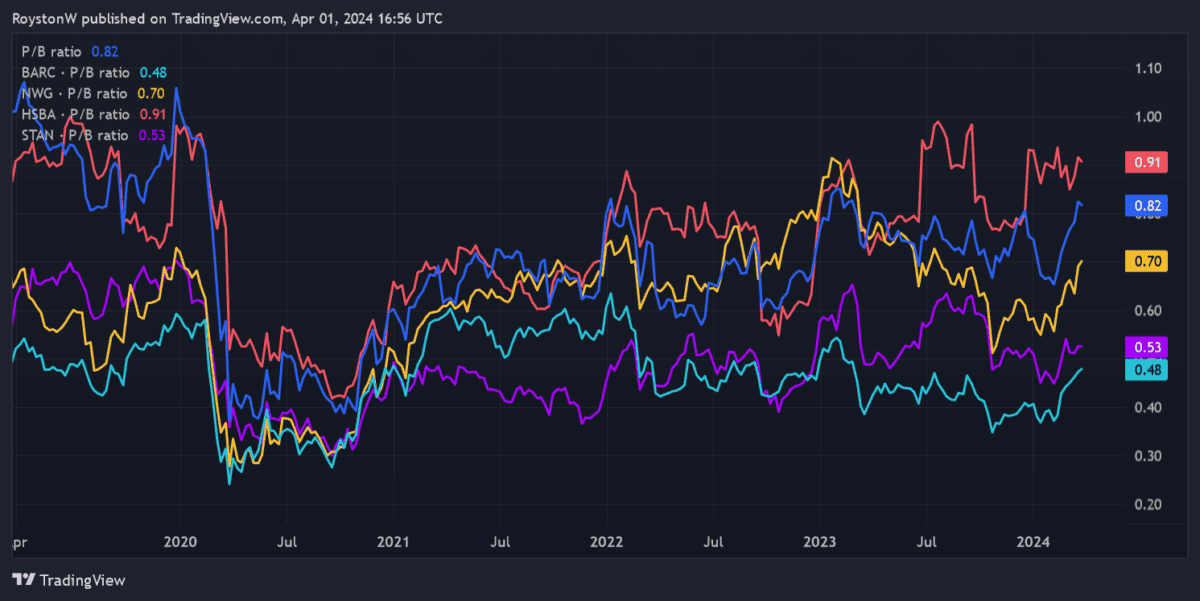Select the 1.00 price axis label
Image resolution: width=1200 pixels, height=601 pixels.
(x=1147, y=116)
